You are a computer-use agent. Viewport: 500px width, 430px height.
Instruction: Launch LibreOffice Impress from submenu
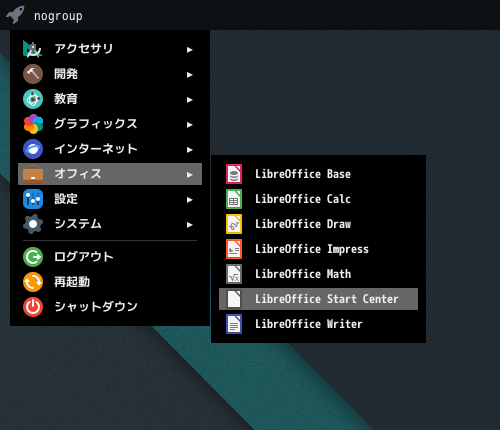click(x=318, y=249)
